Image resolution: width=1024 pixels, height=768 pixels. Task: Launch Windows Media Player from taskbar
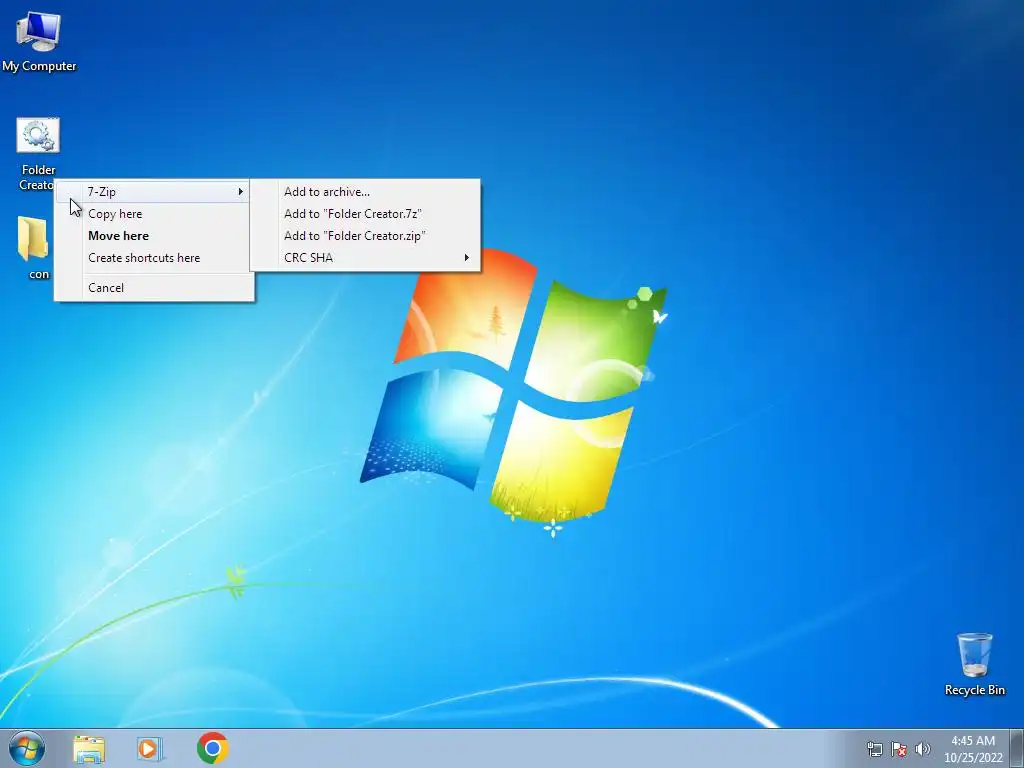click(150, 749)
